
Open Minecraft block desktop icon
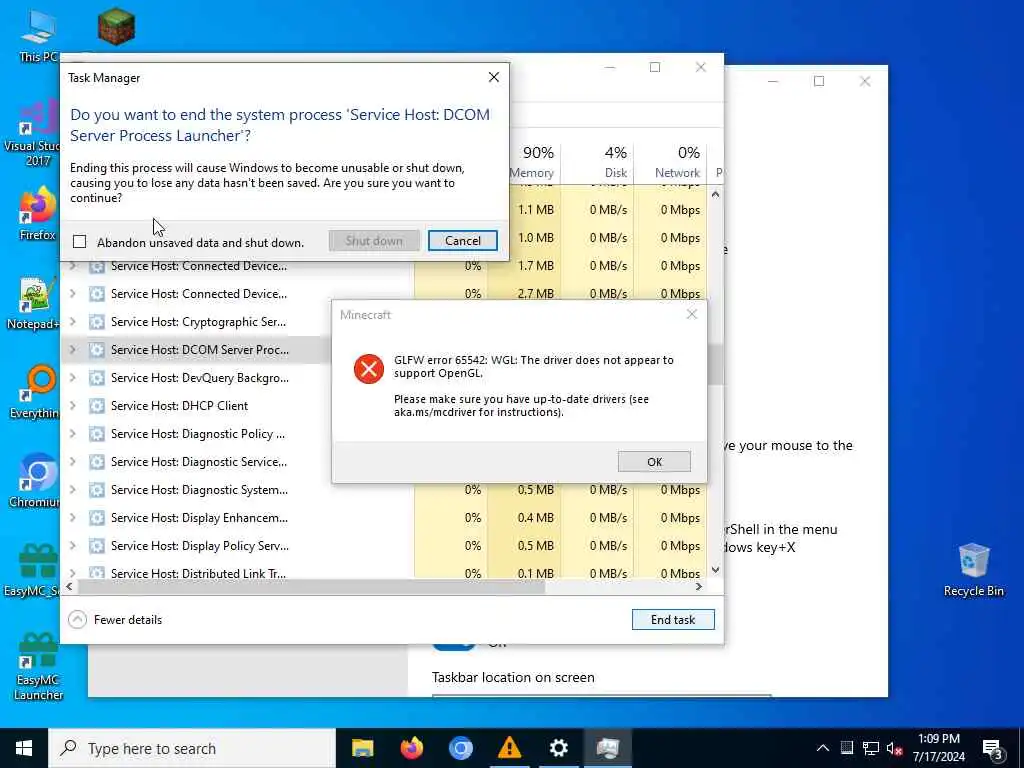(116, 26)
